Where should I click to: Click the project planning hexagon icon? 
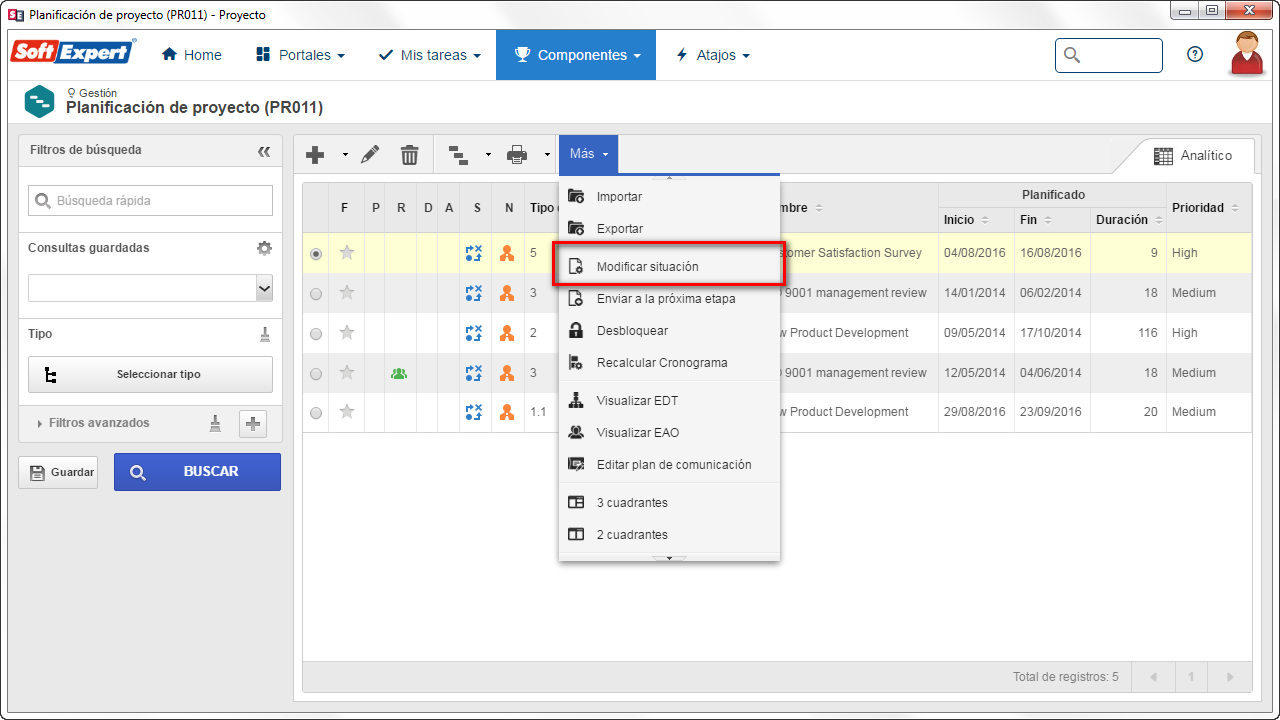point(40,101)
